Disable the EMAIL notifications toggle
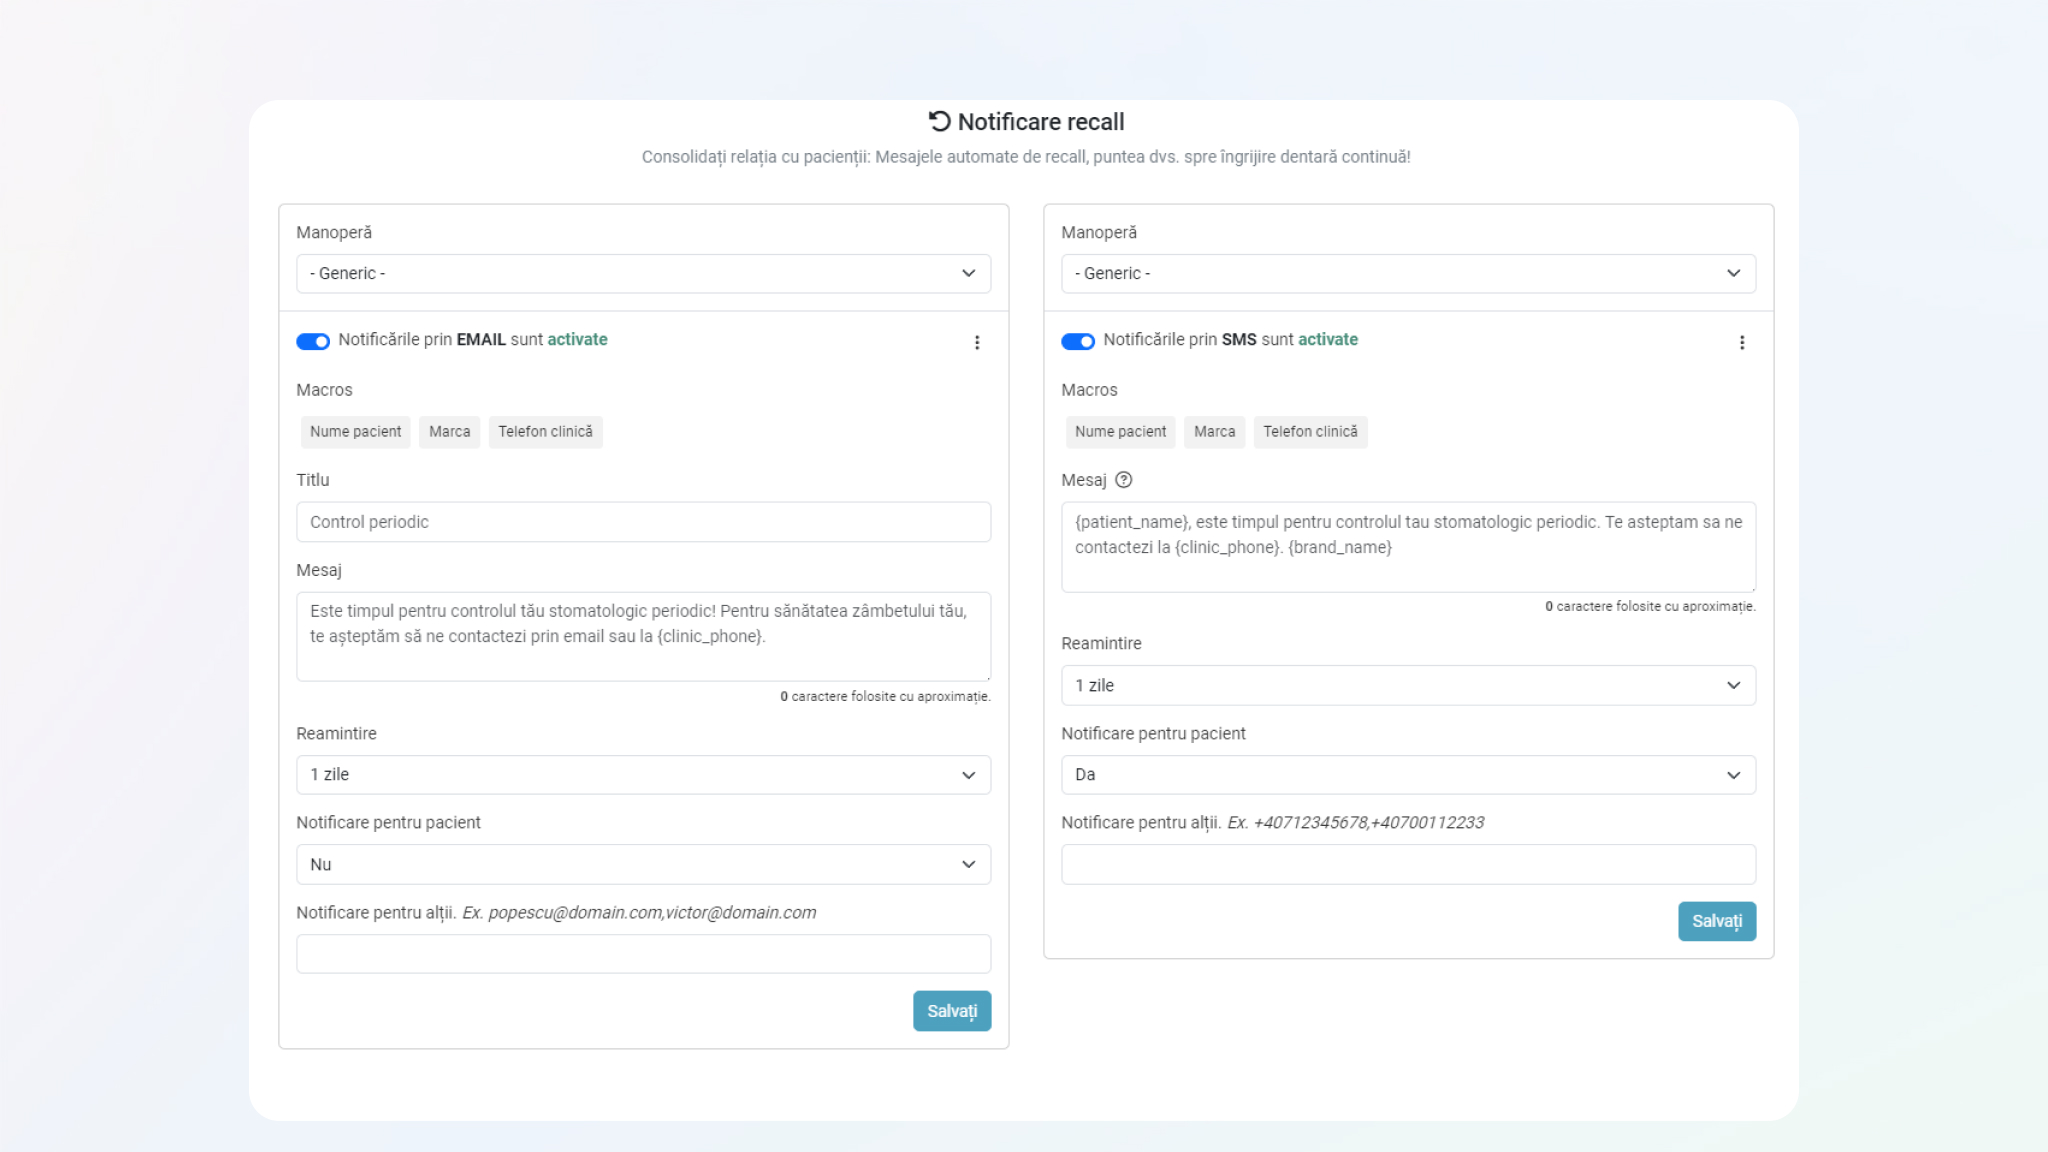 [x=313, y=341]
